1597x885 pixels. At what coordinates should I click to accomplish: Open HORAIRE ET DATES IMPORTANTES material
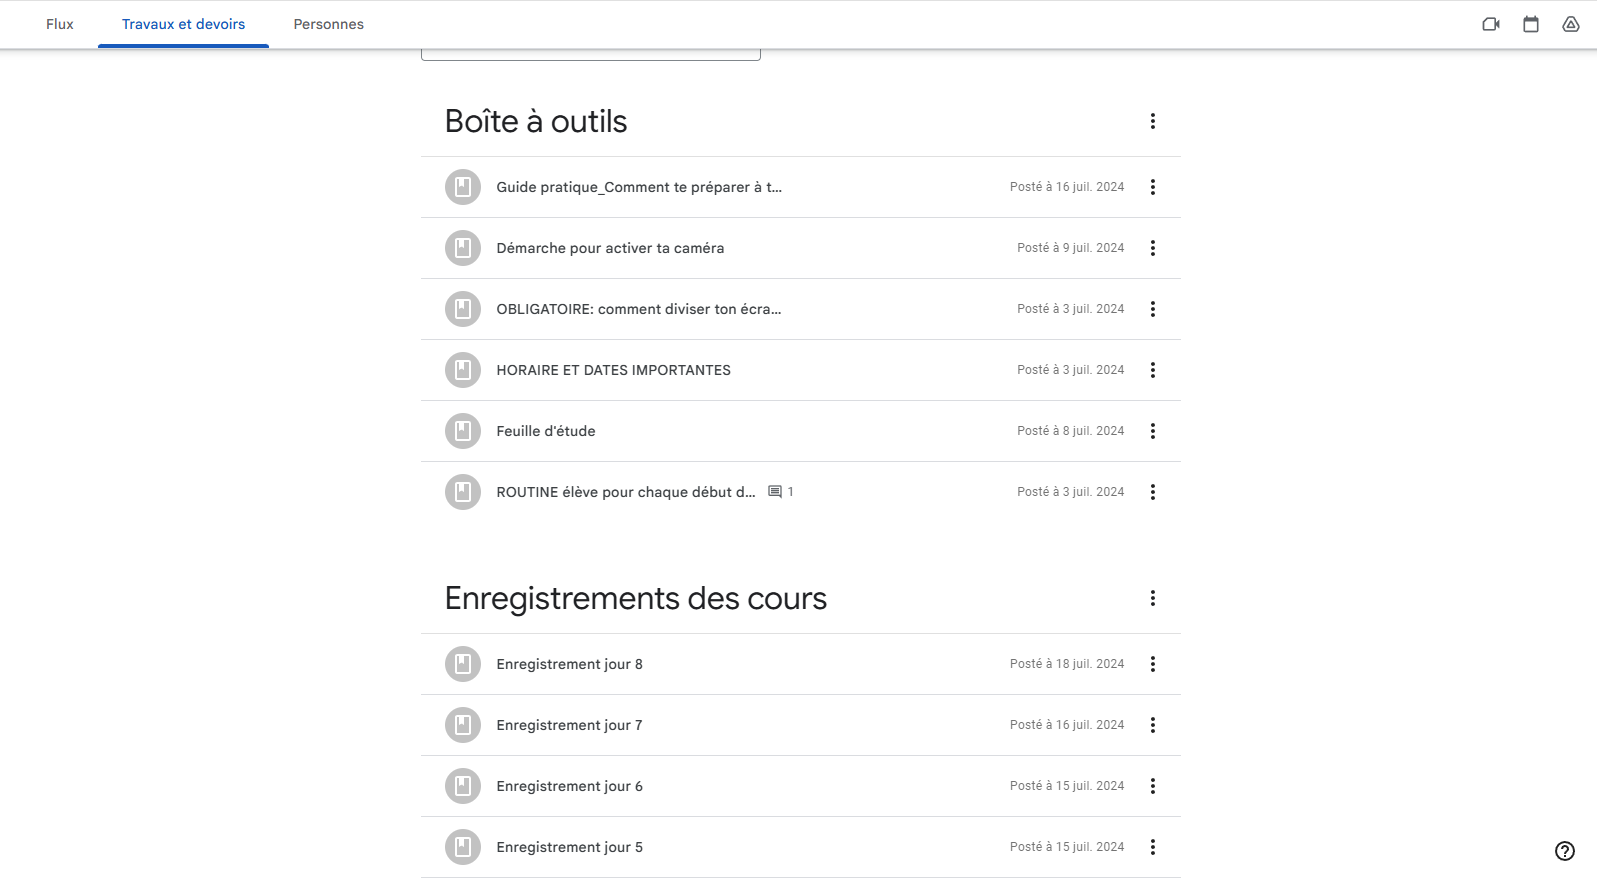pos(613,370)
